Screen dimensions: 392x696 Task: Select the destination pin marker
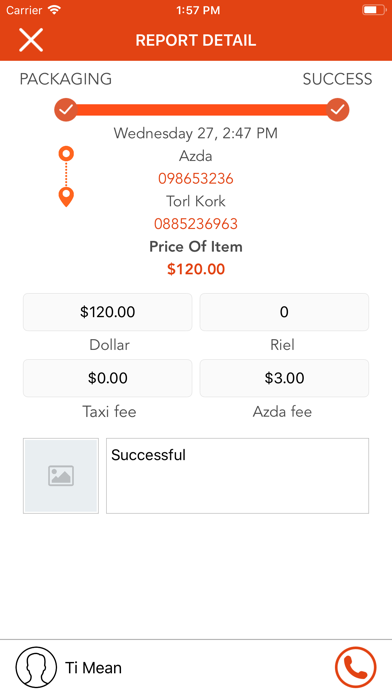click(66, 197)
